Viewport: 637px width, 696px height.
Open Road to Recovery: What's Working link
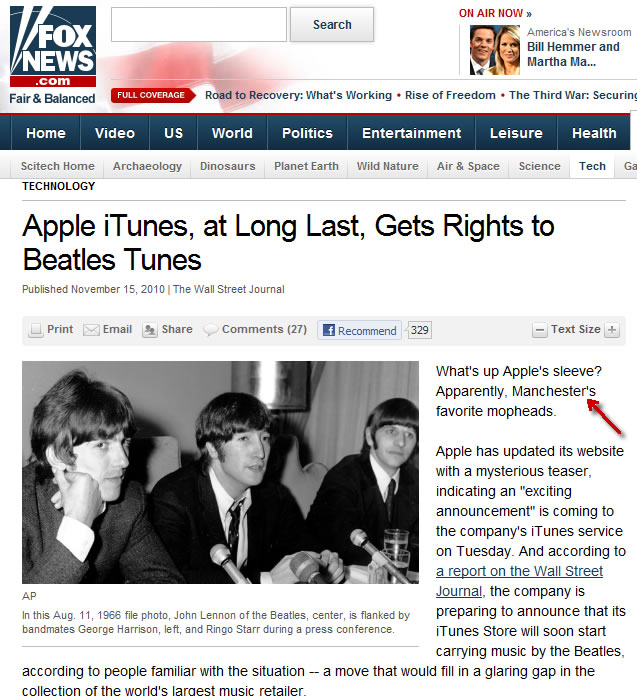coord(298,95)
